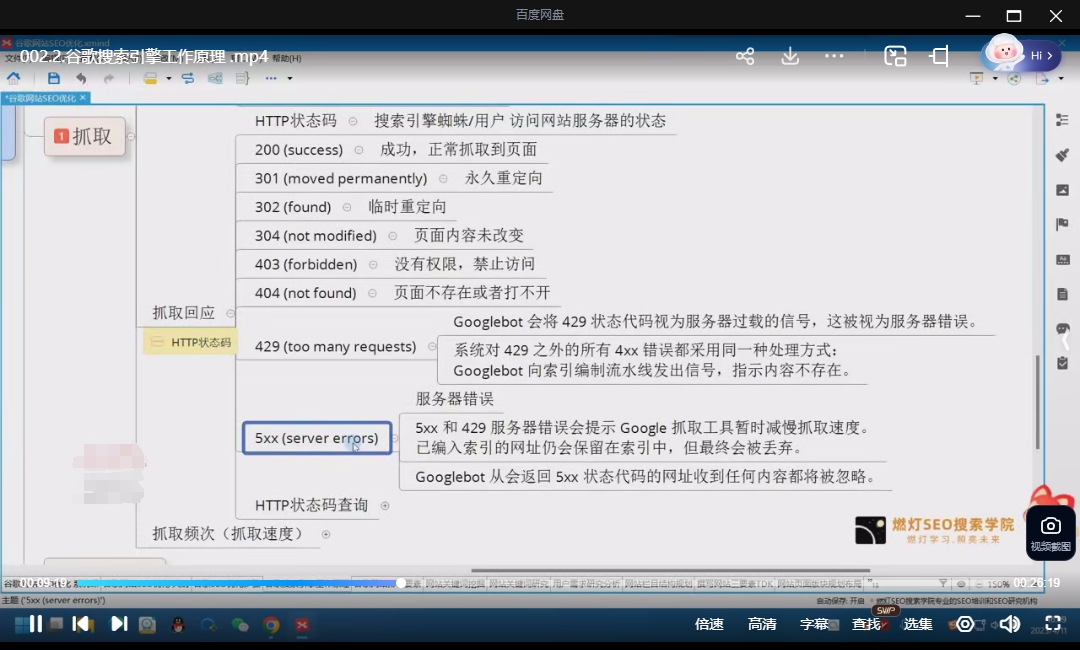Open the 高清 quality option
The height and width of the screenshot is (650, 1080).
tap(762, 624)
